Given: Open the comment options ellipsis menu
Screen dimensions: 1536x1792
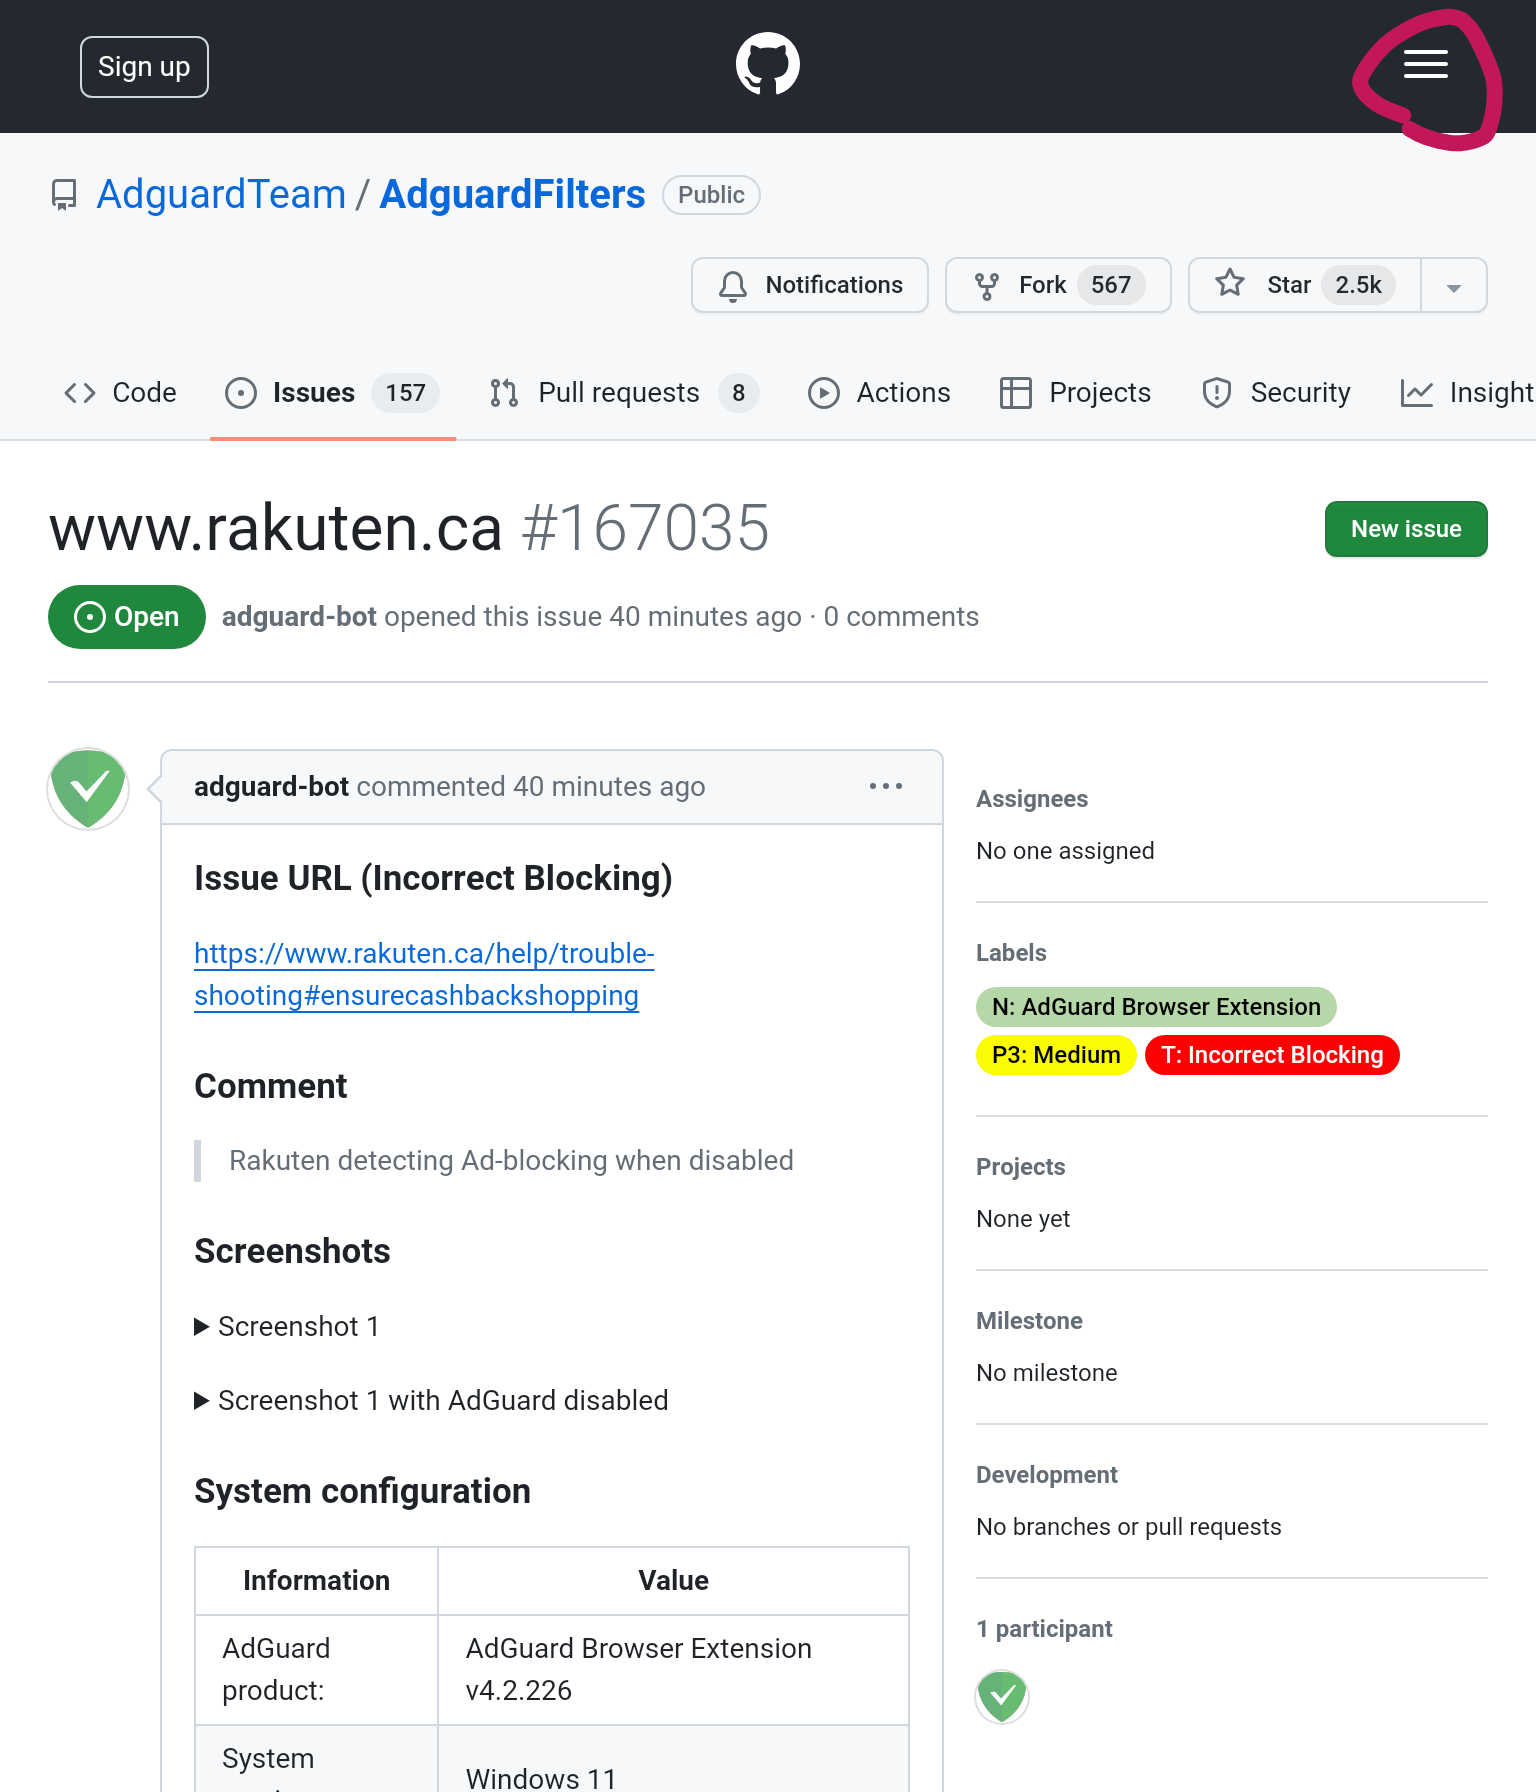Looking at the screenshot, I should [886, 787].
